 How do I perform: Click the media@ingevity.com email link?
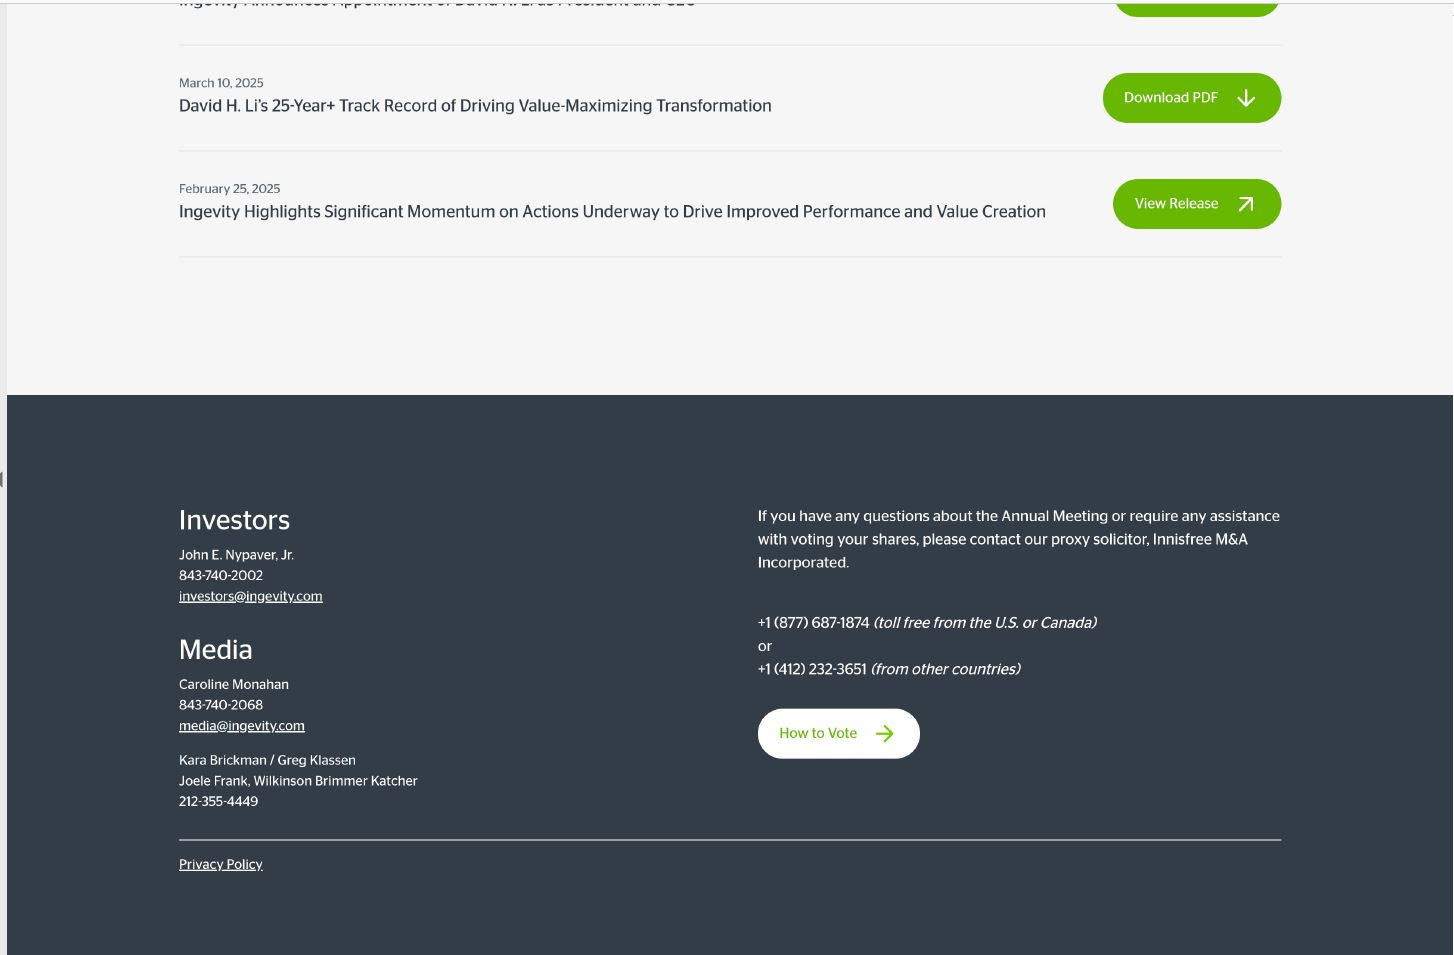(x=241, y=726)
